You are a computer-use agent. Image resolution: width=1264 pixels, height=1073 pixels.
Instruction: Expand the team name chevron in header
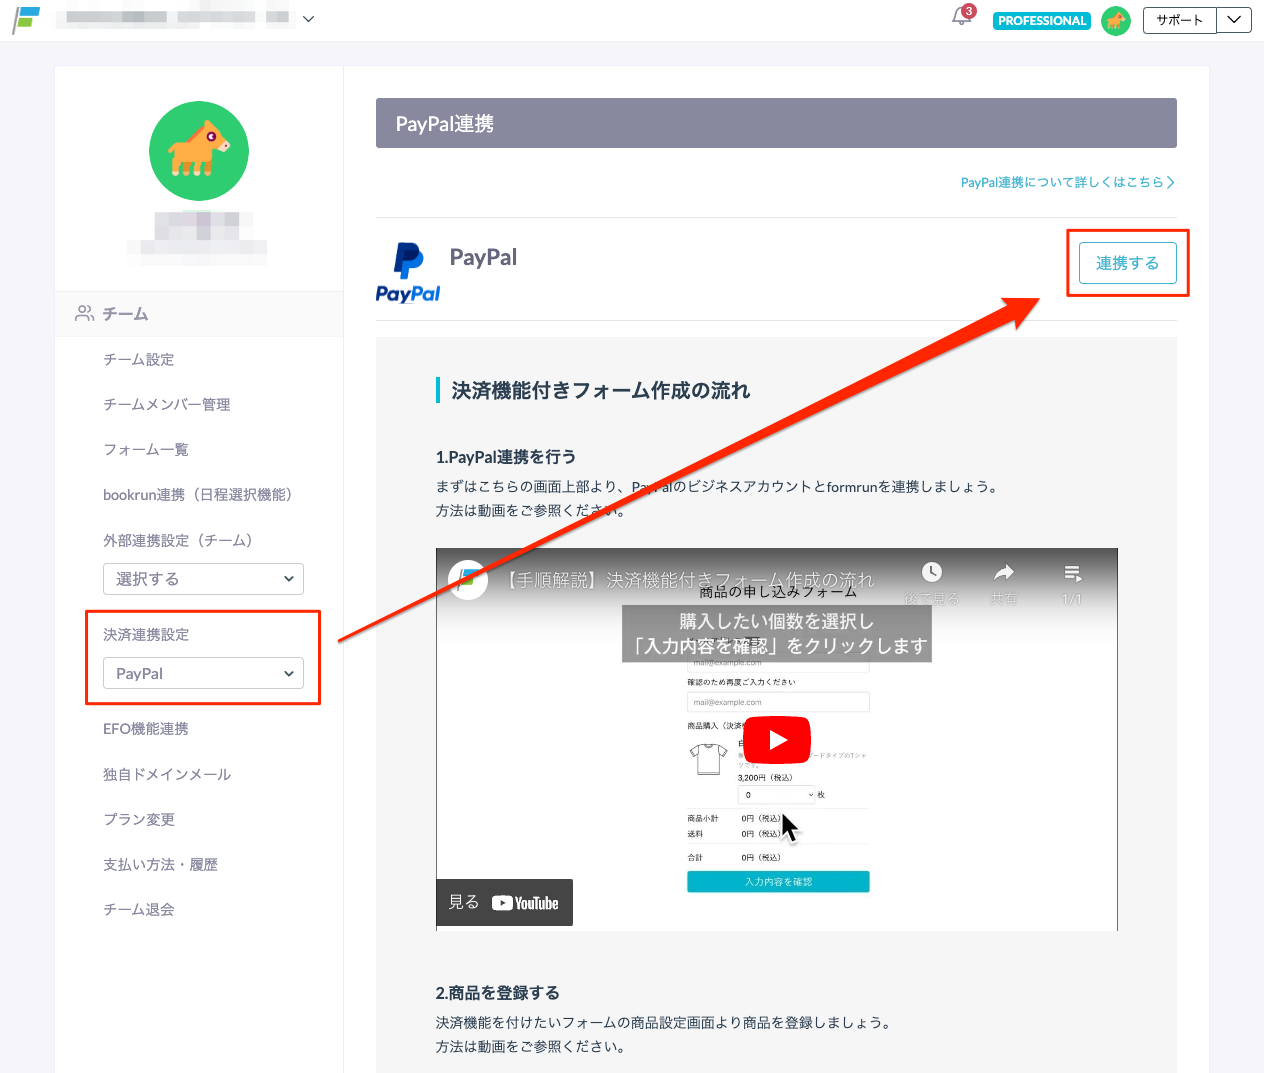tap(309, 18)
